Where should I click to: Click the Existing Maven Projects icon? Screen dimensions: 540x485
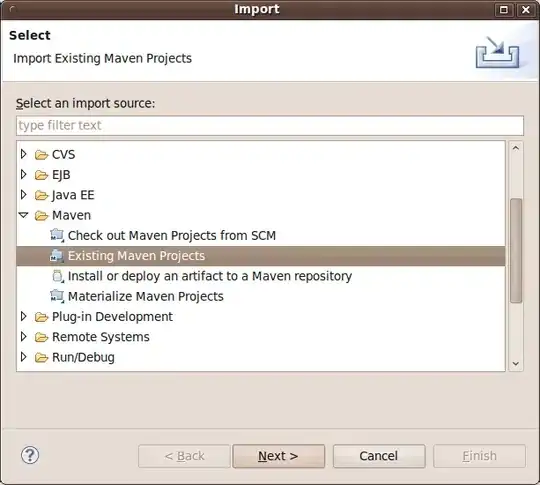[57, 256]
